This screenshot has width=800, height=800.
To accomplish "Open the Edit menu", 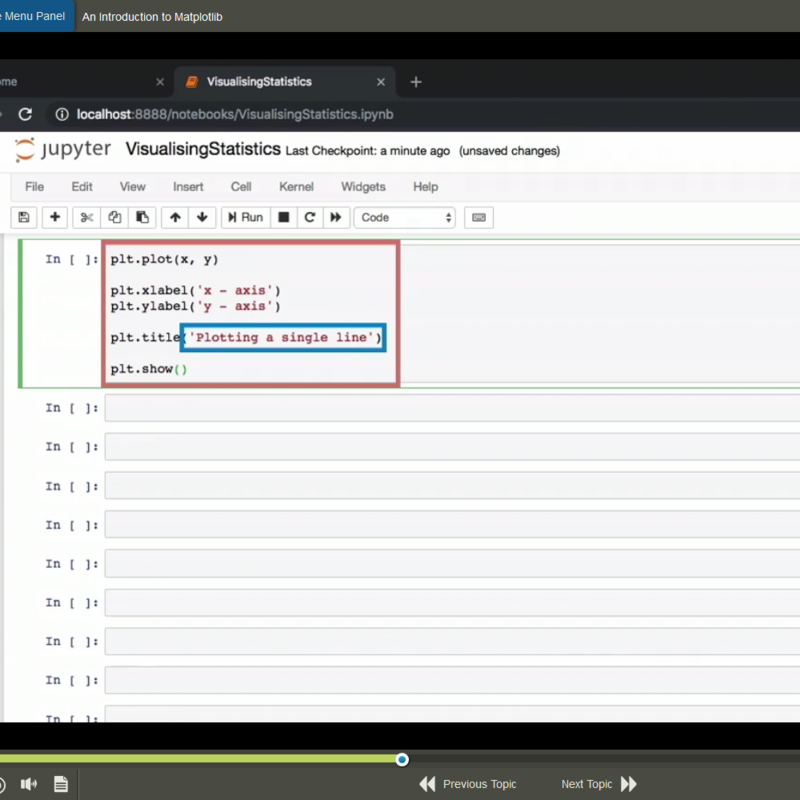I will point(82,187).
